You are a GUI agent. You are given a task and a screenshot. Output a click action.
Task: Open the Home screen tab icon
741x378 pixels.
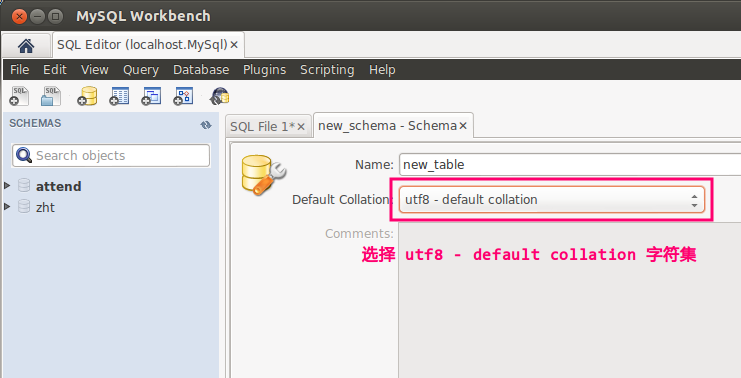26,46
